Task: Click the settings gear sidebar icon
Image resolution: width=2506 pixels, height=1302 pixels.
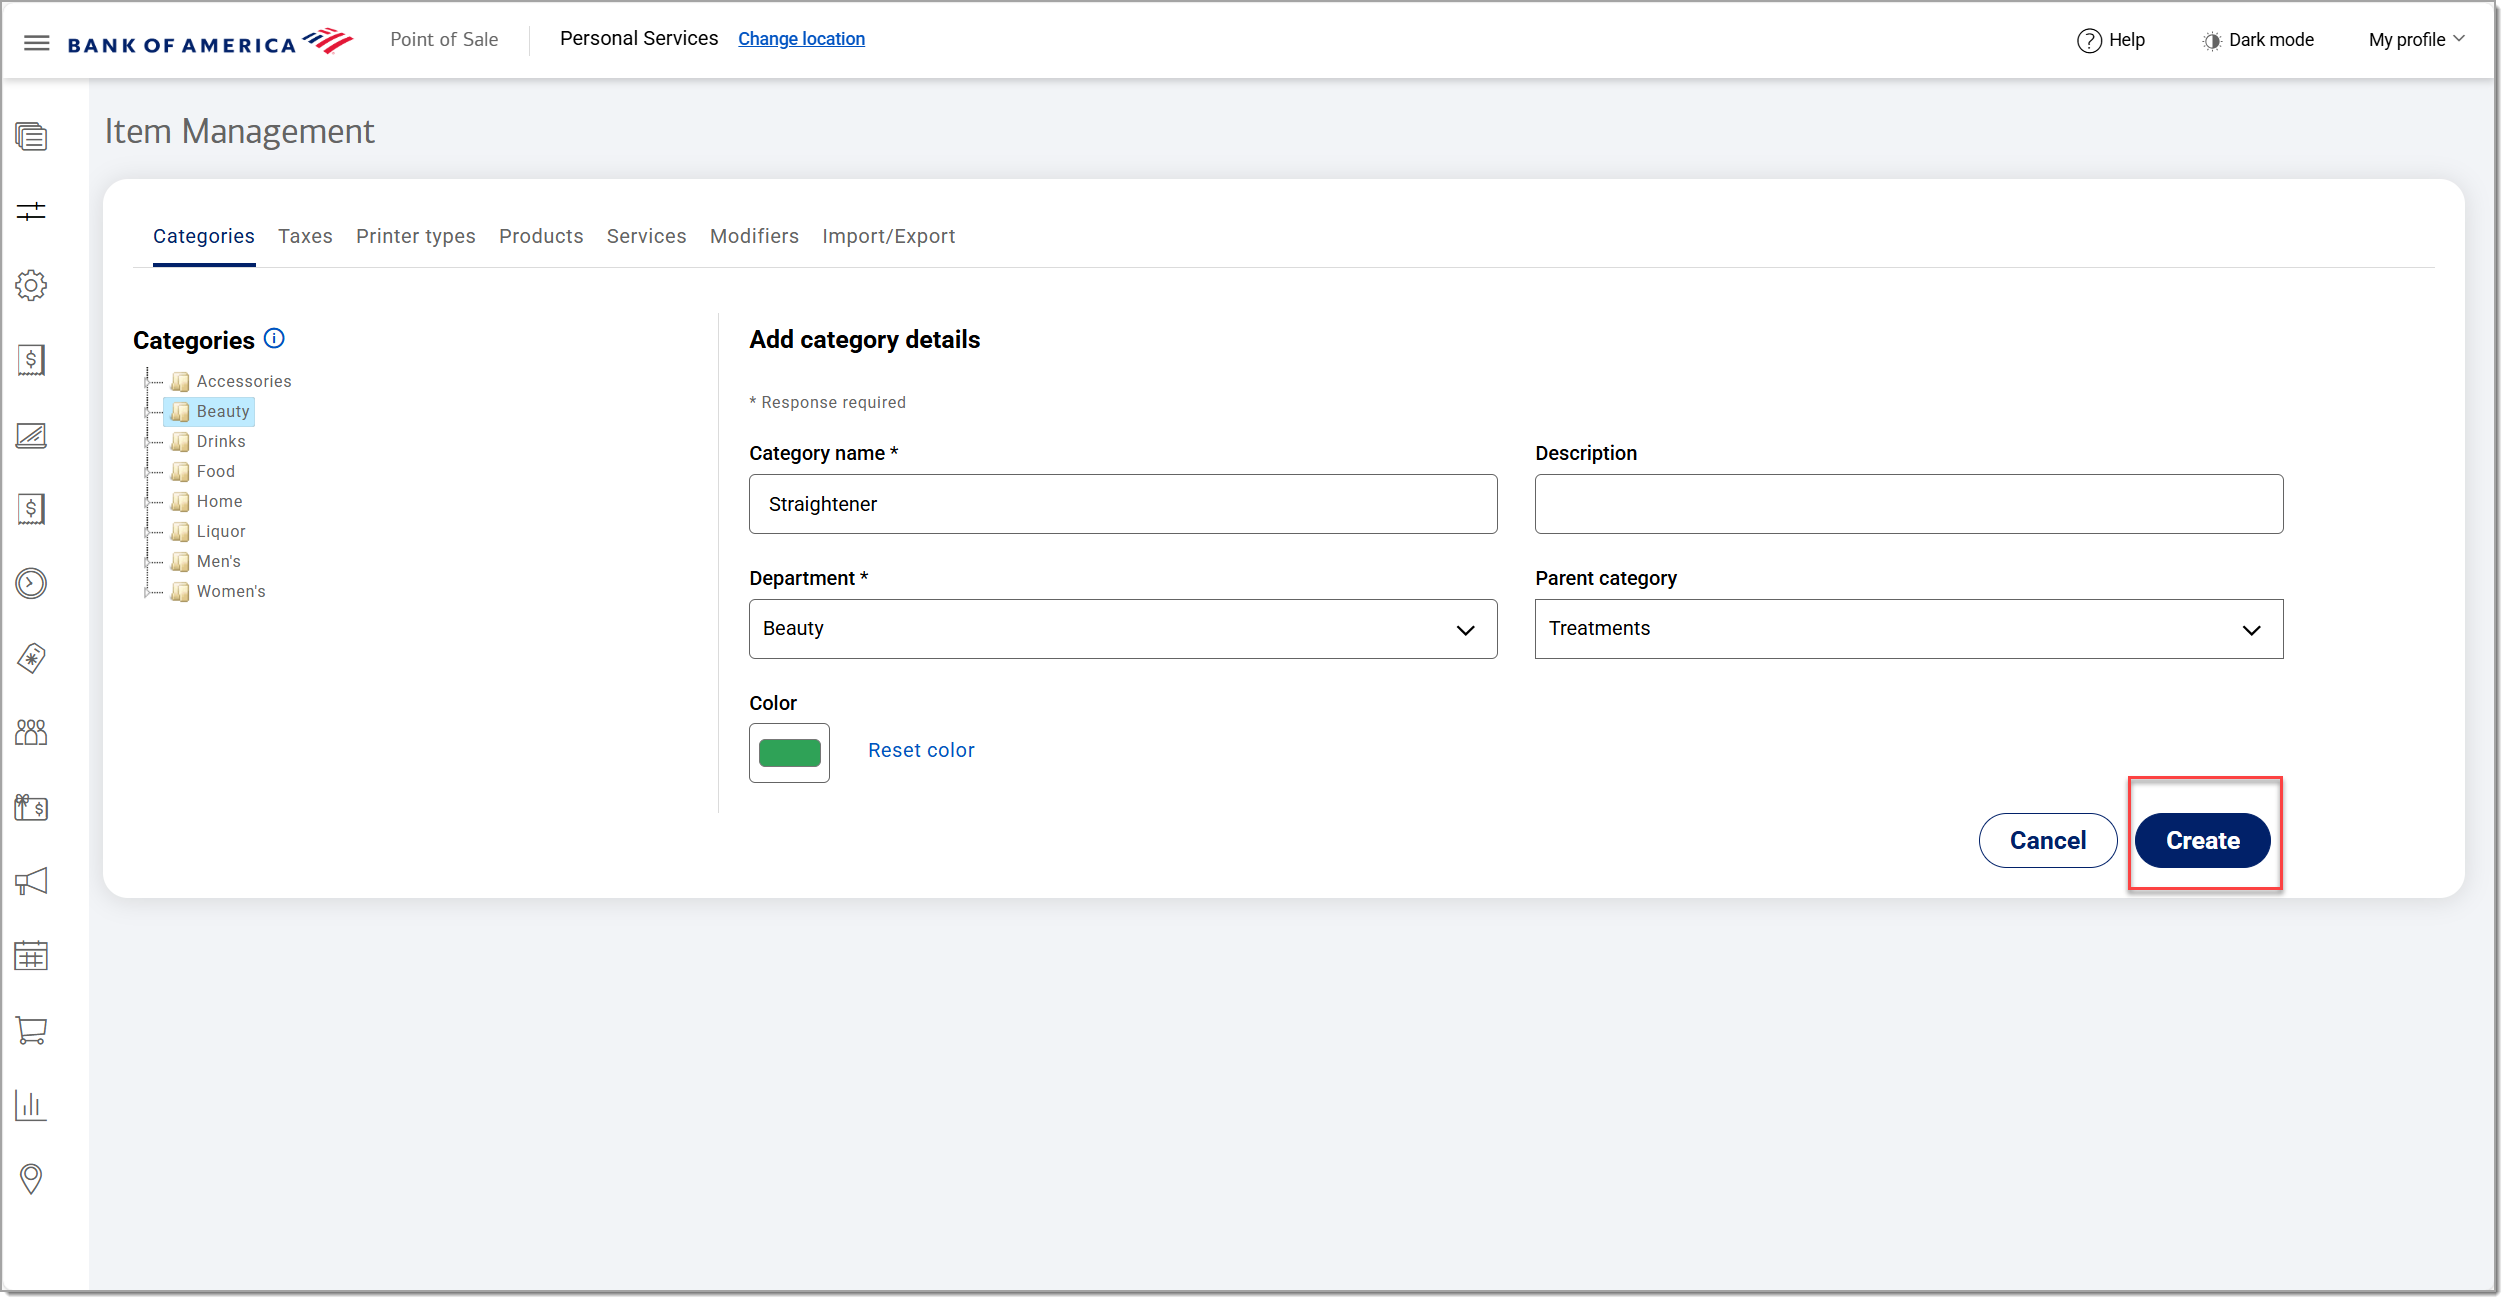Action: (31, 286)
